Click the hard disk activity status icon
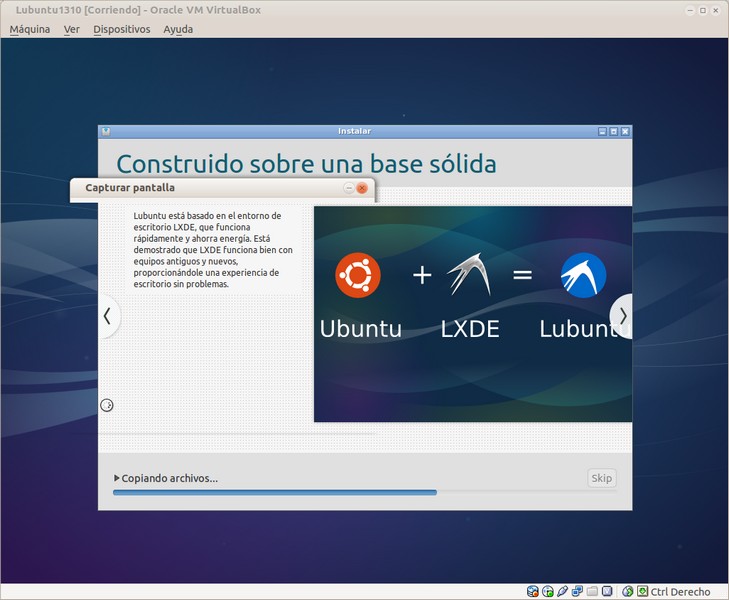The height and width of the screenshot is (600, 729). tap(533, 592)
